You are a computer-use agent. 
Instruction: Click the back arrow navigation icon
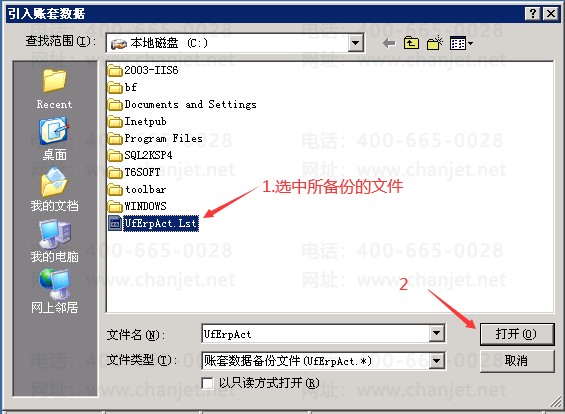click(389, 44)
